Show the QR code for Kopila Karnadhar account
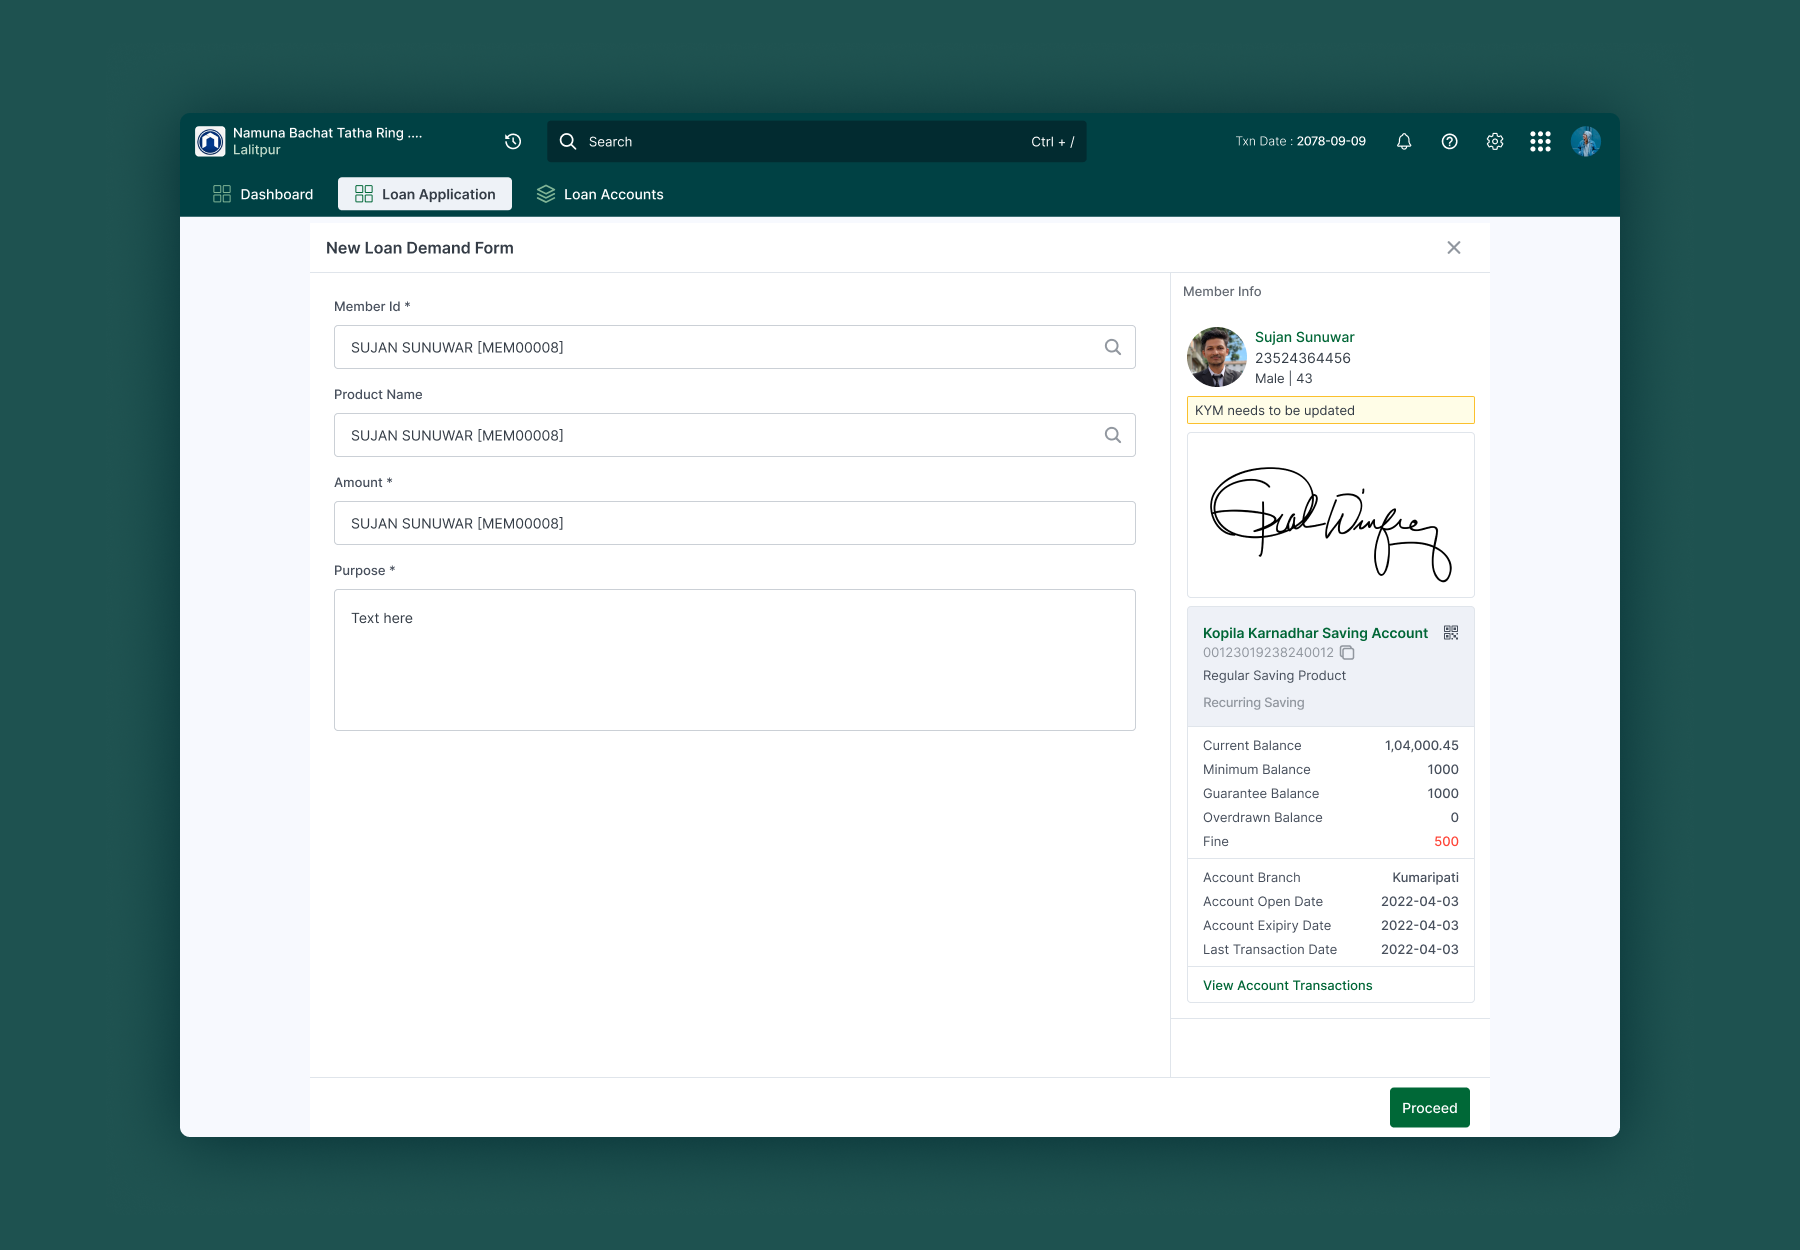Viewport: 1800px width, 1250px height. [1451, 632]
